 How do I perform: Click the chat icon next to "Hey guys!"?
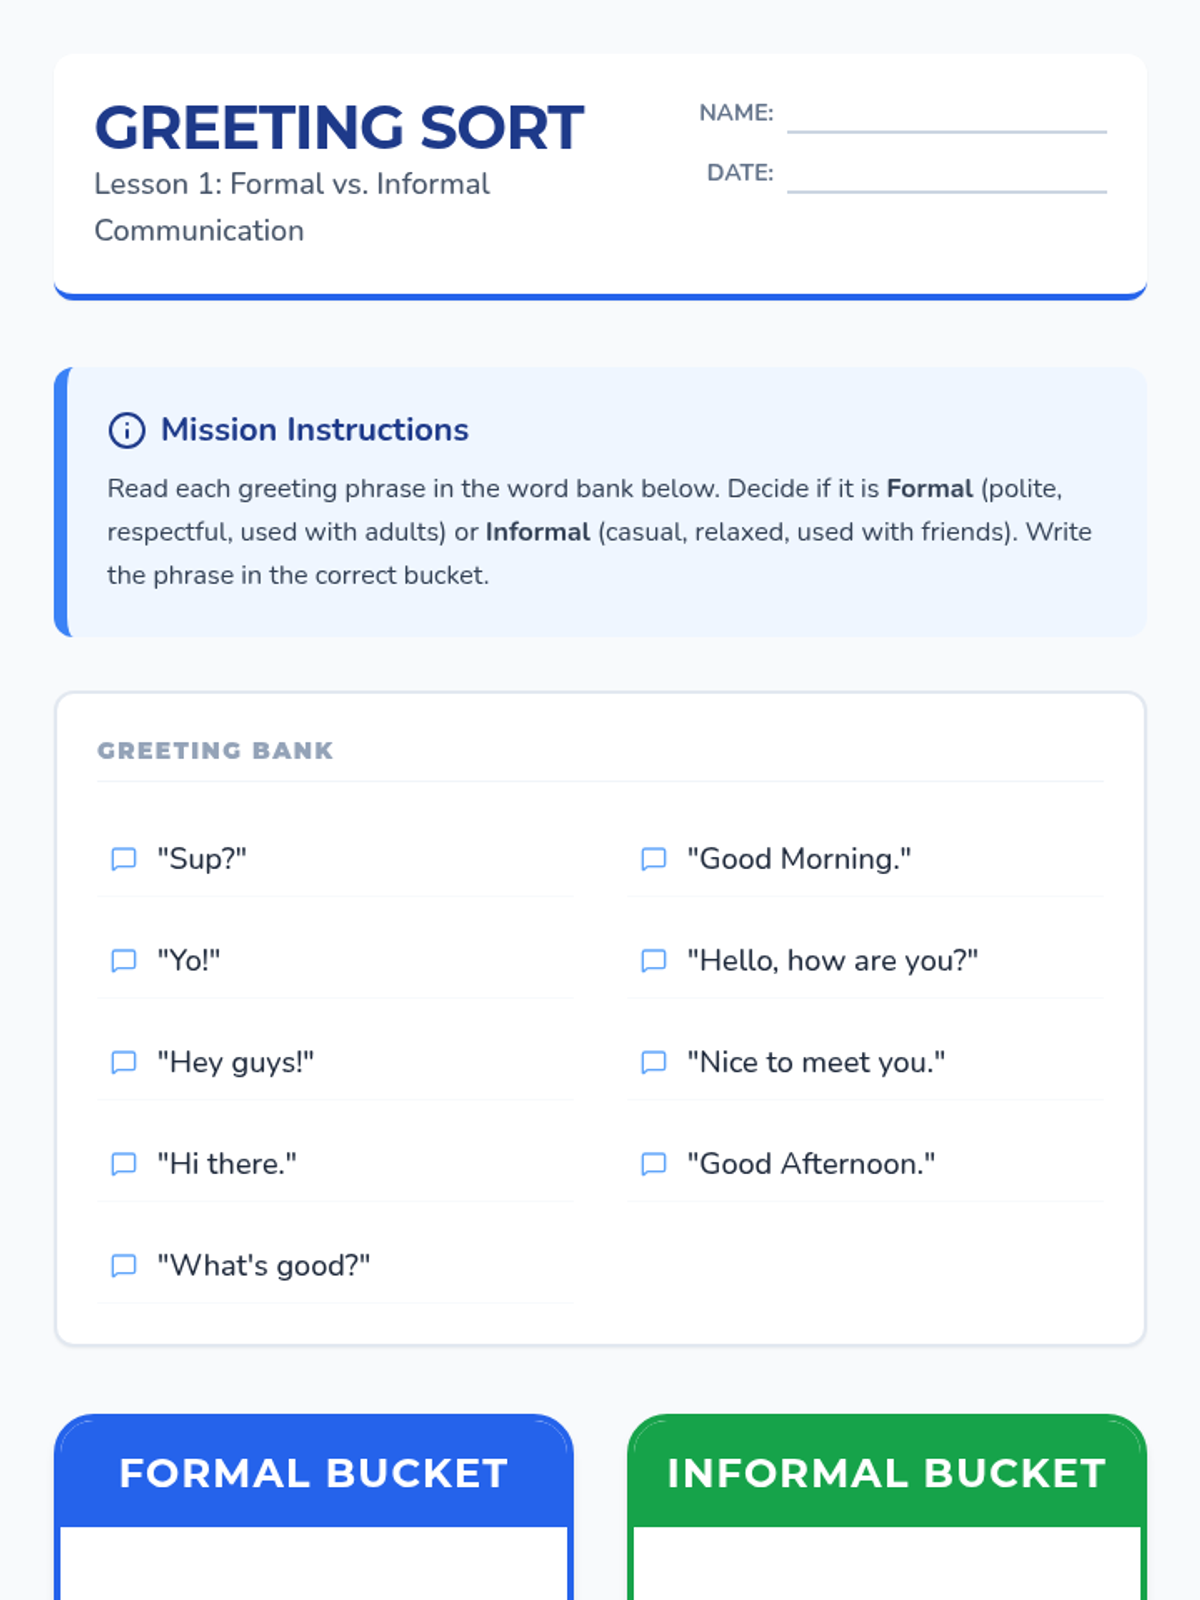[123, 1062]
